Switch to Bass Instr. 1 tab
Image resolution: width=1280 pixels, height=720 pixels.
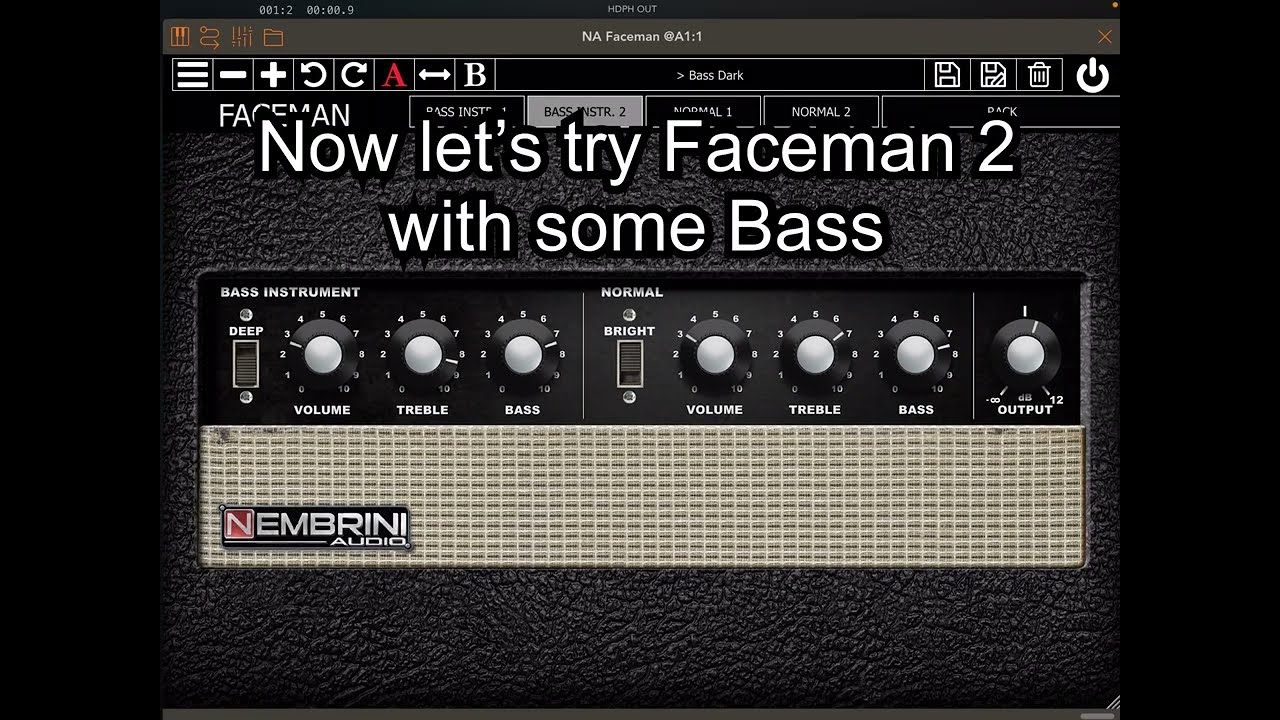pyautogui.click(x=466, y=111)
